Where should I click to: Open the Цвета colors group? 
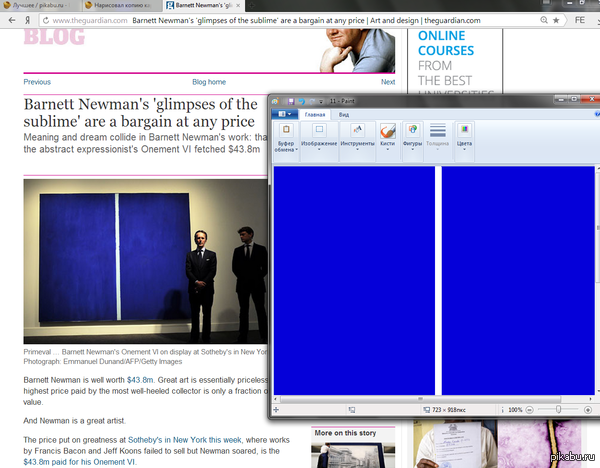(x=464, y=140)
